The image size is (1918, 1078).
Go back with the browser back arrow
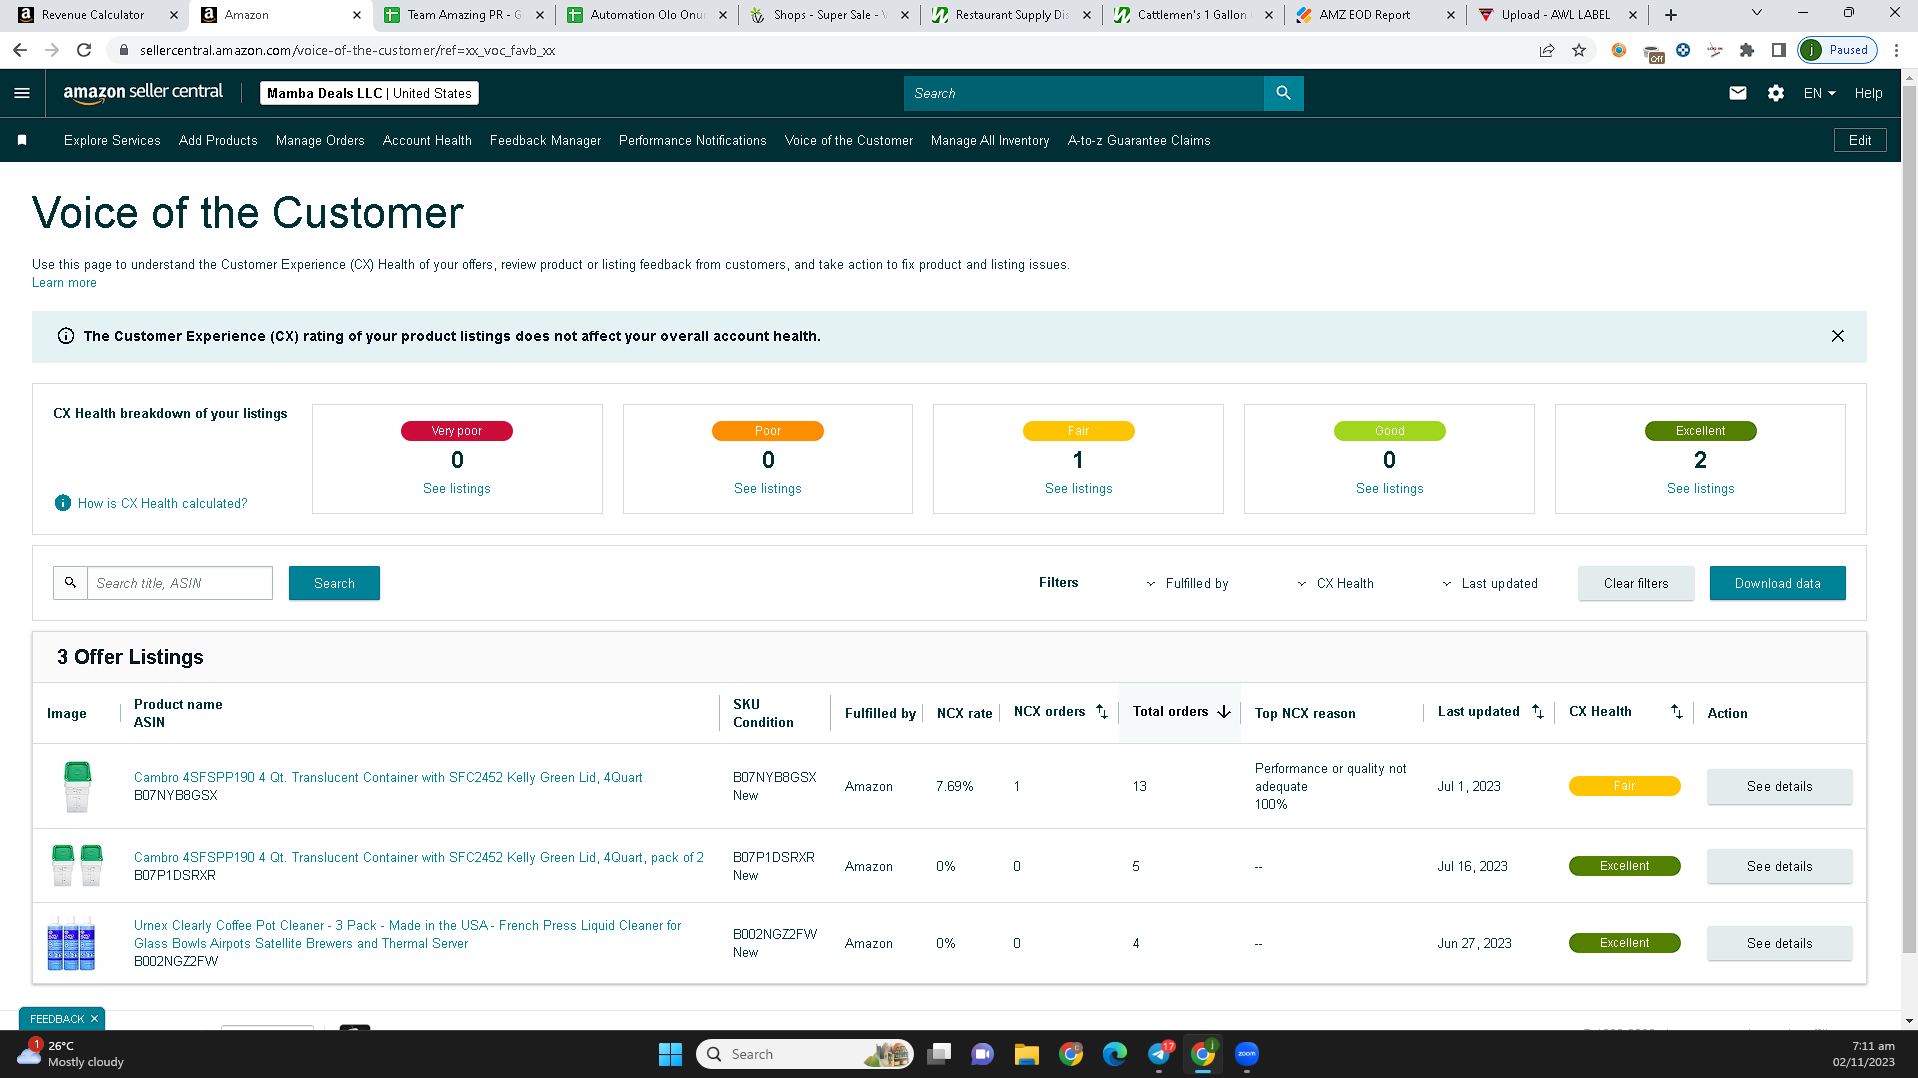pos(20,50)
